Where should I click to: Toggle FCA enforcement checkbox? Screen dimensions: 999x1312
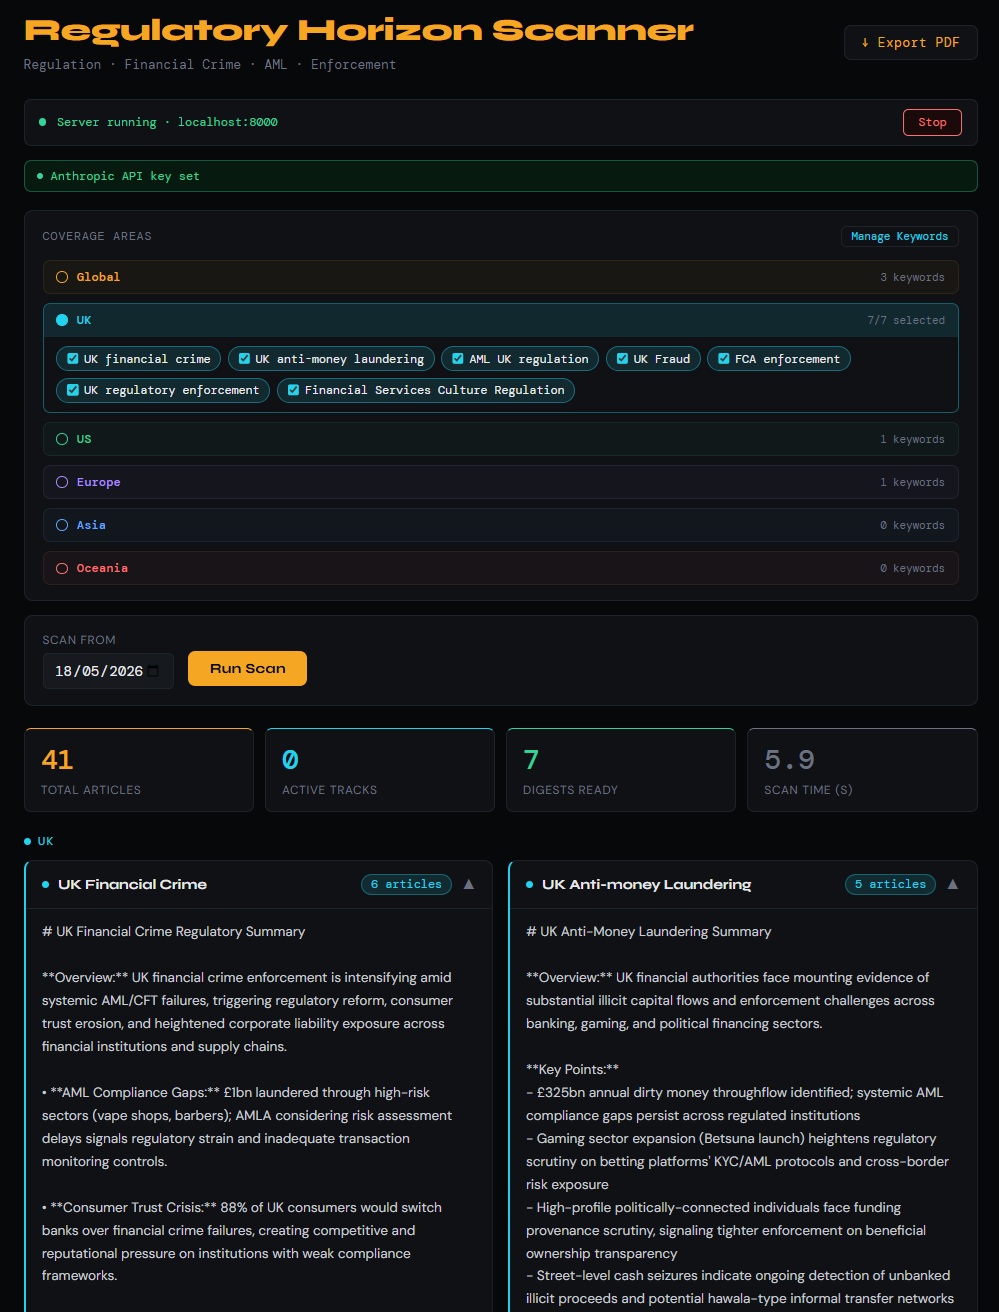[724, 359]
